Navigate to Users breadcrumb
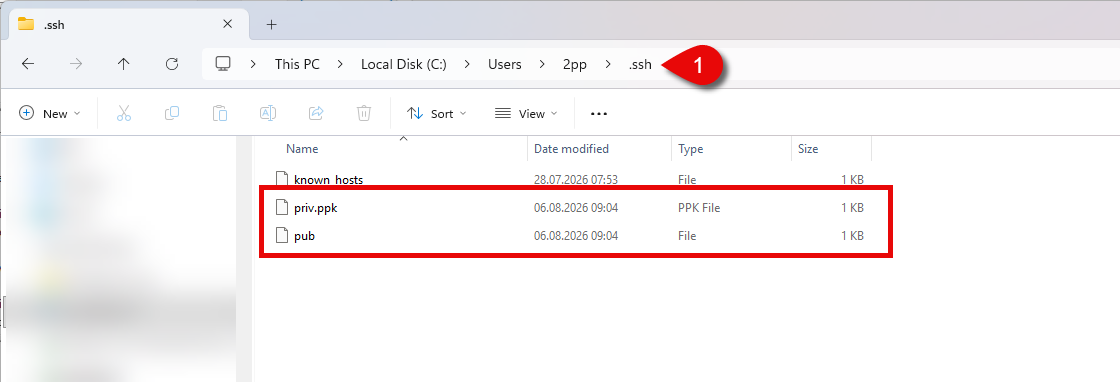The width and height of the screenshot is (1120, 382). click(x=505, y=64)
